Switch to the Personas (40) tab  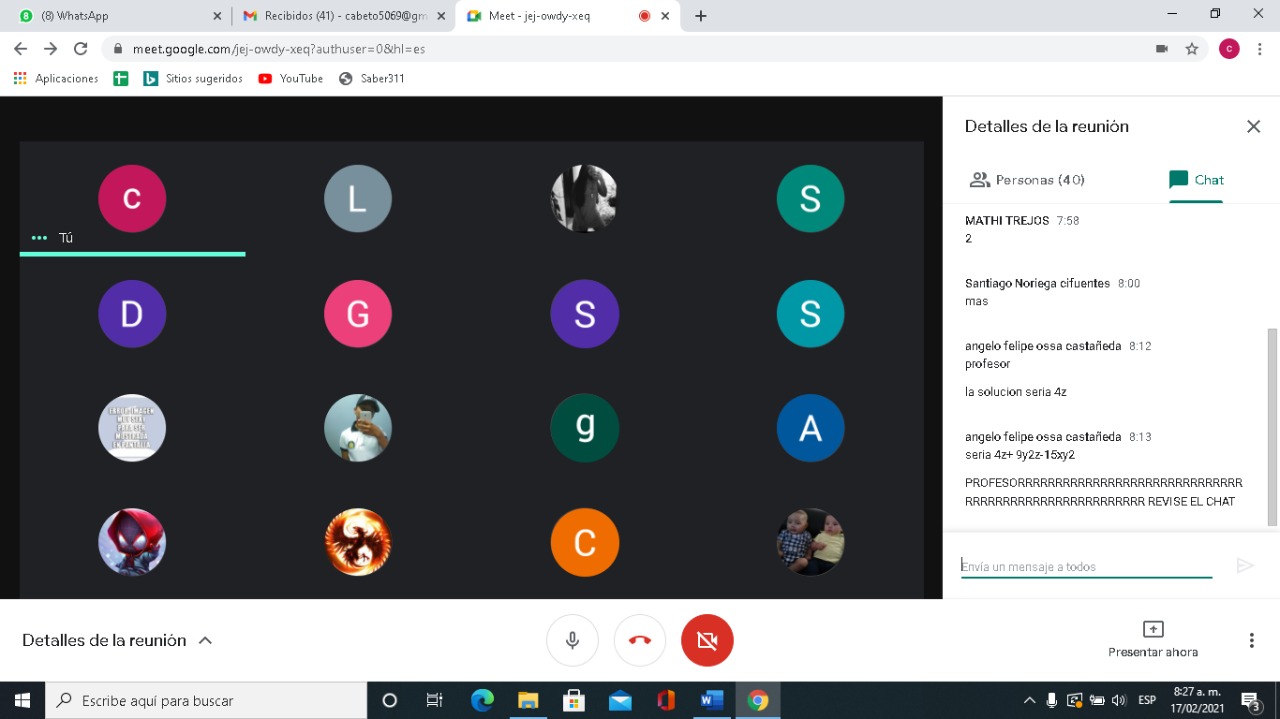(1027, 180)
